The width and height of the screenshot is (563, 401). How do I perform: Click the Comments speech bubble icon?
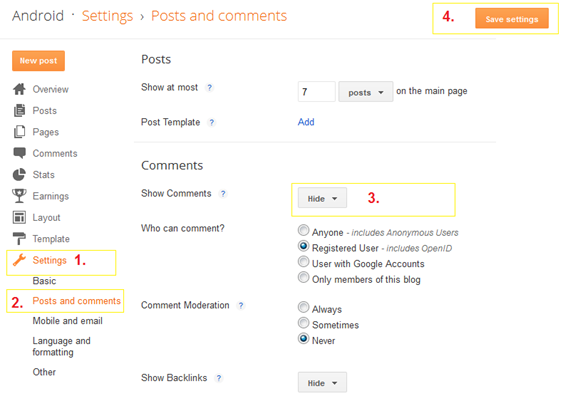point(19,153)
